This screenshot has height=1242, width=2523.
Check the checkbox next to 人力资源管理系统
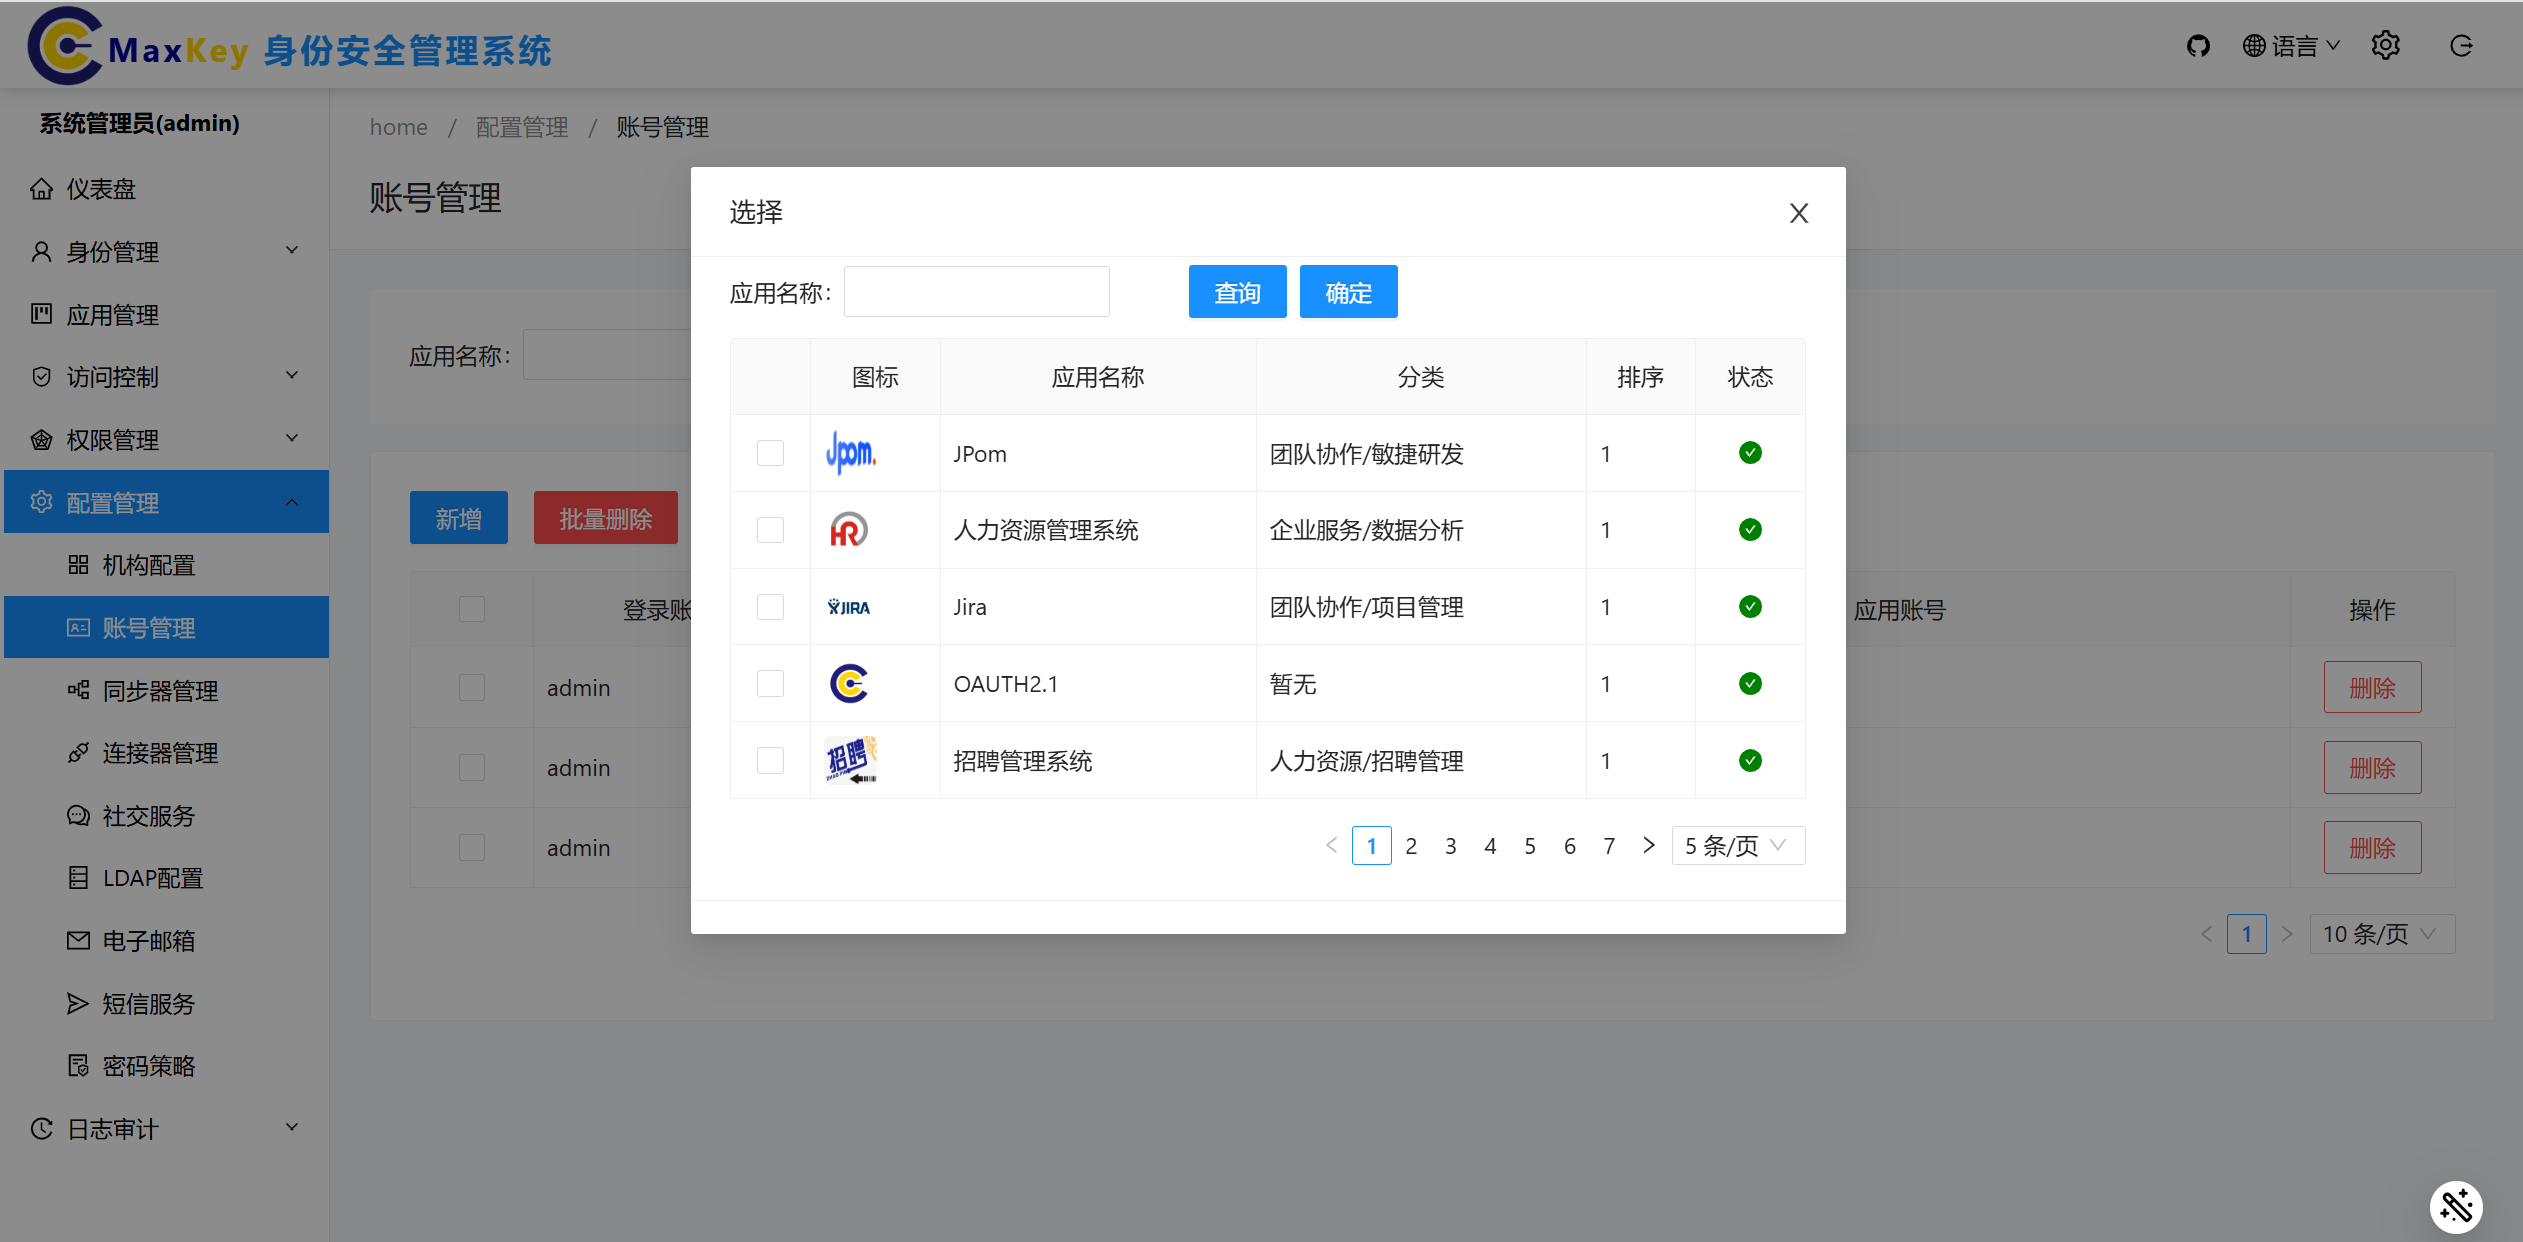coord(769,530)
